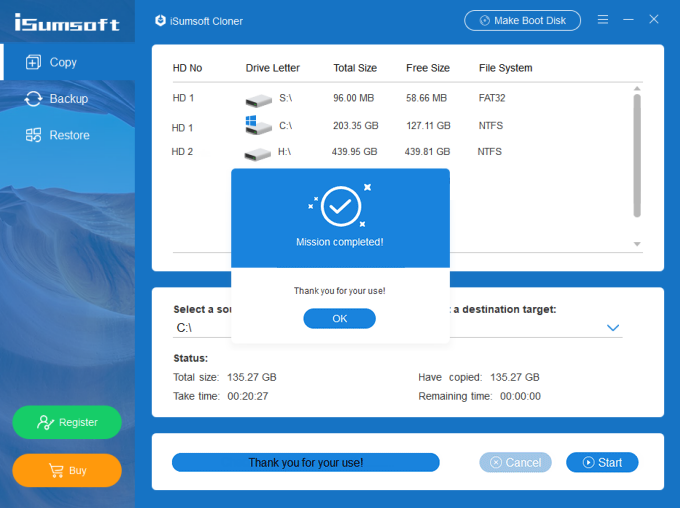The image size is (680, 508).
Task: Click the 439.95 GB total size cell
Action: pyautogui.click(x=354, y=152)
